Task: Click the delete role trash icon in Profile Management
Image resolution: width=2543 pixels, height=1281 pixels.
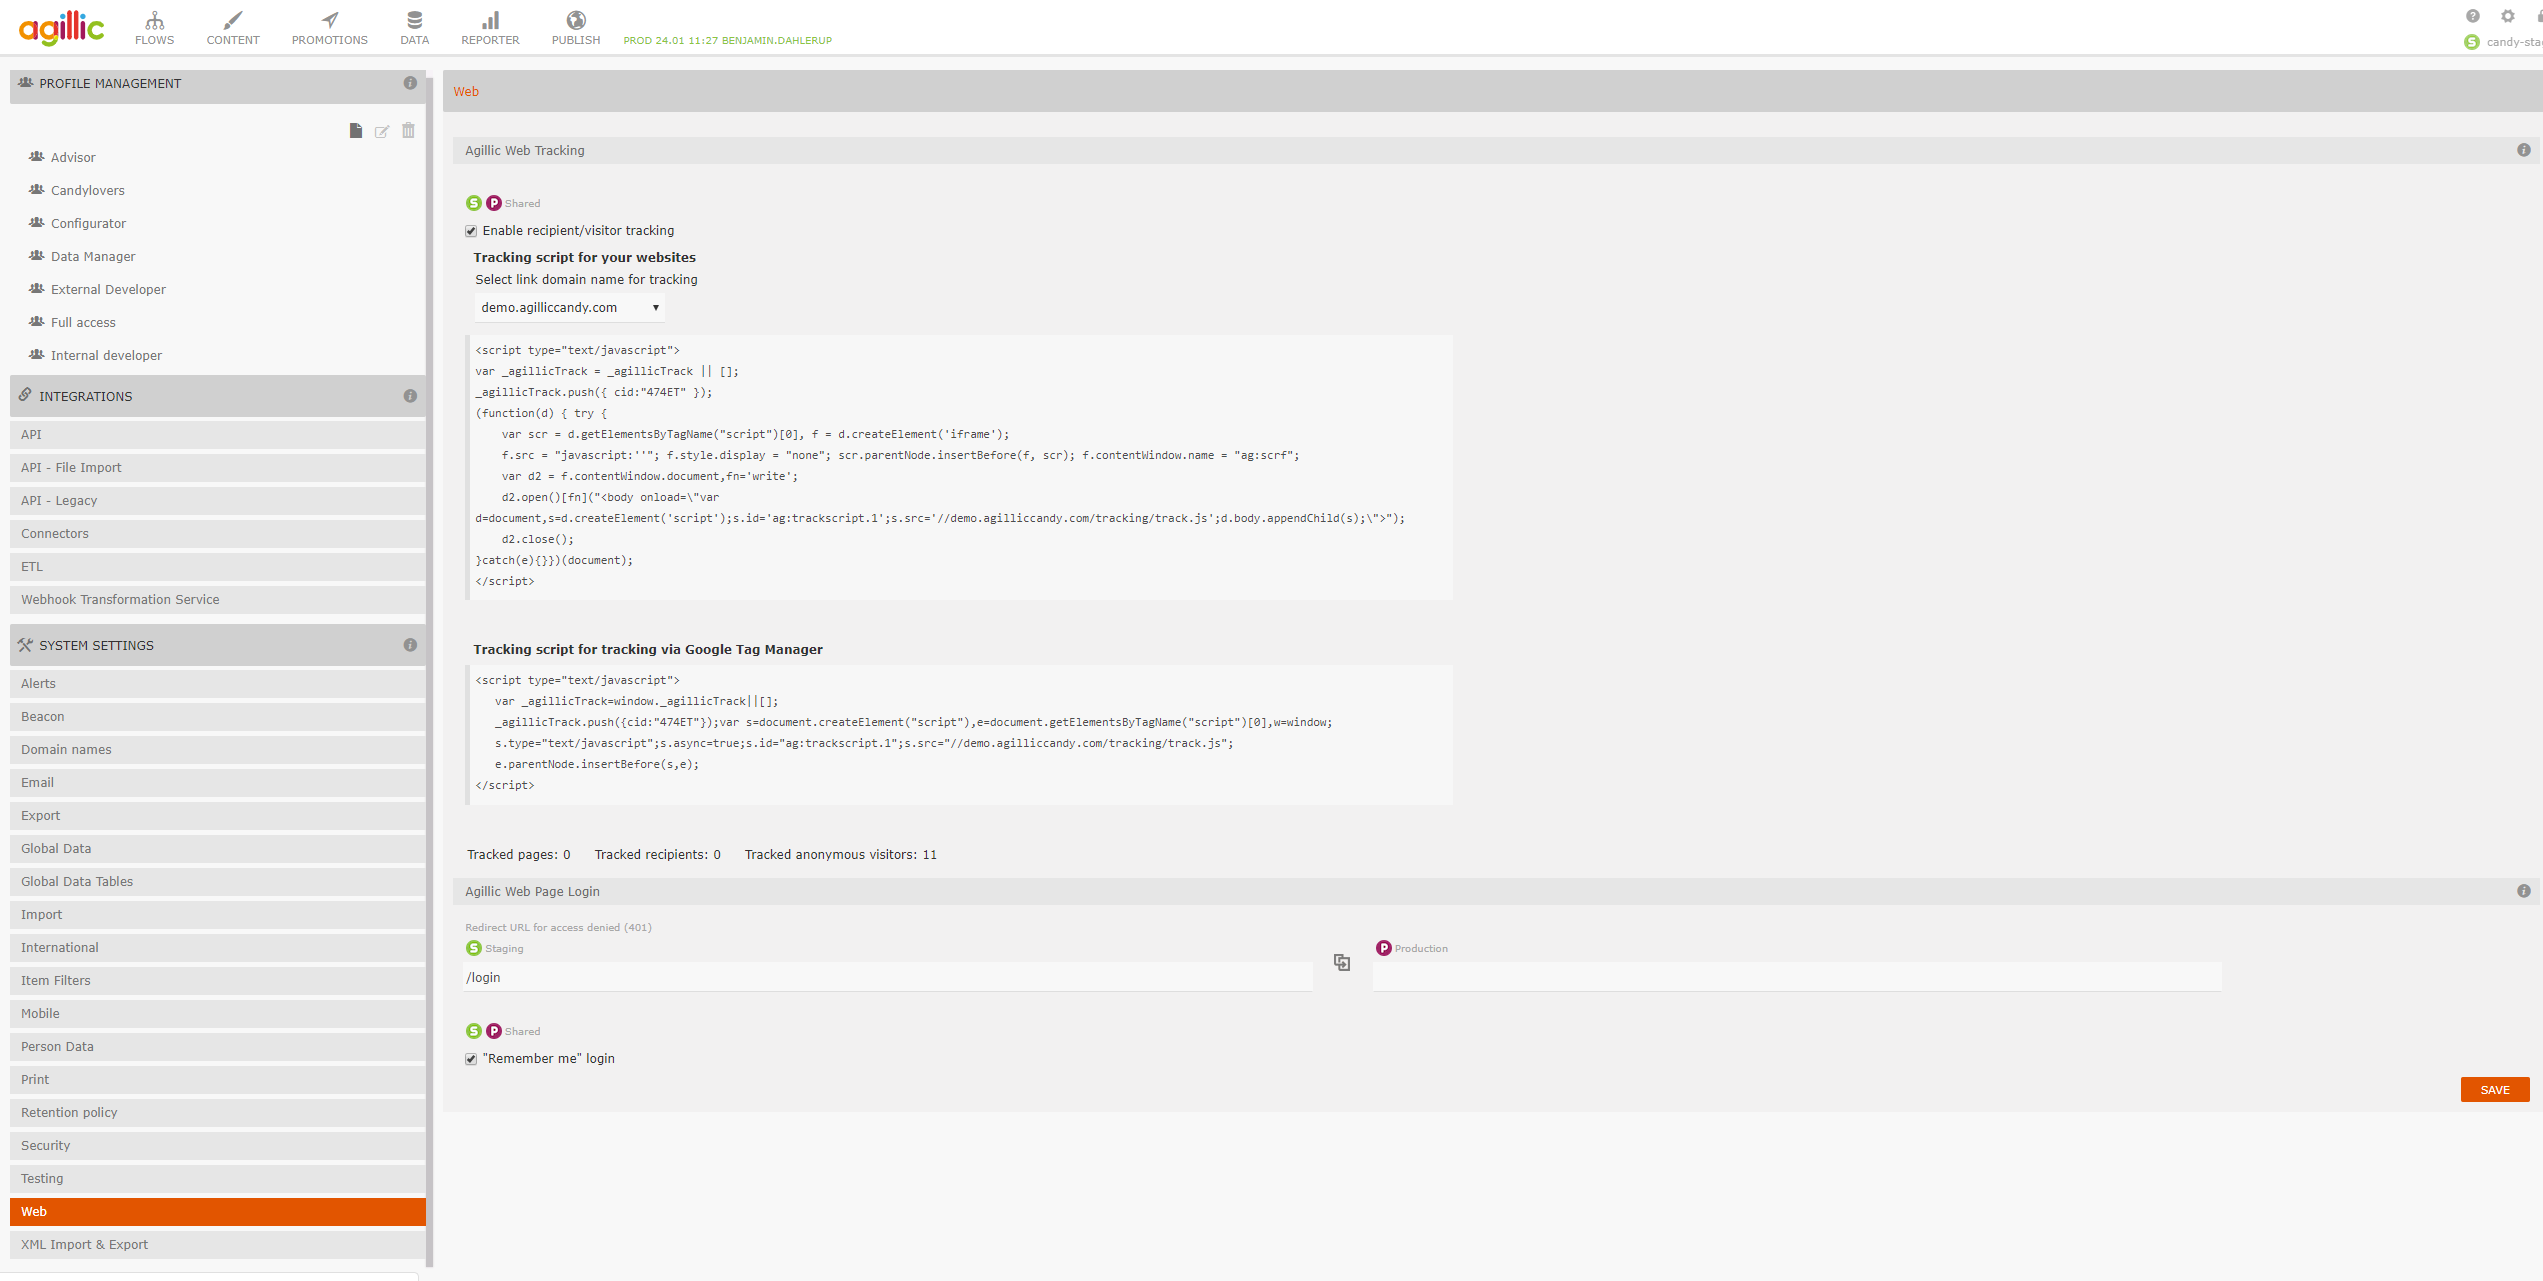Action: [408, 130]
